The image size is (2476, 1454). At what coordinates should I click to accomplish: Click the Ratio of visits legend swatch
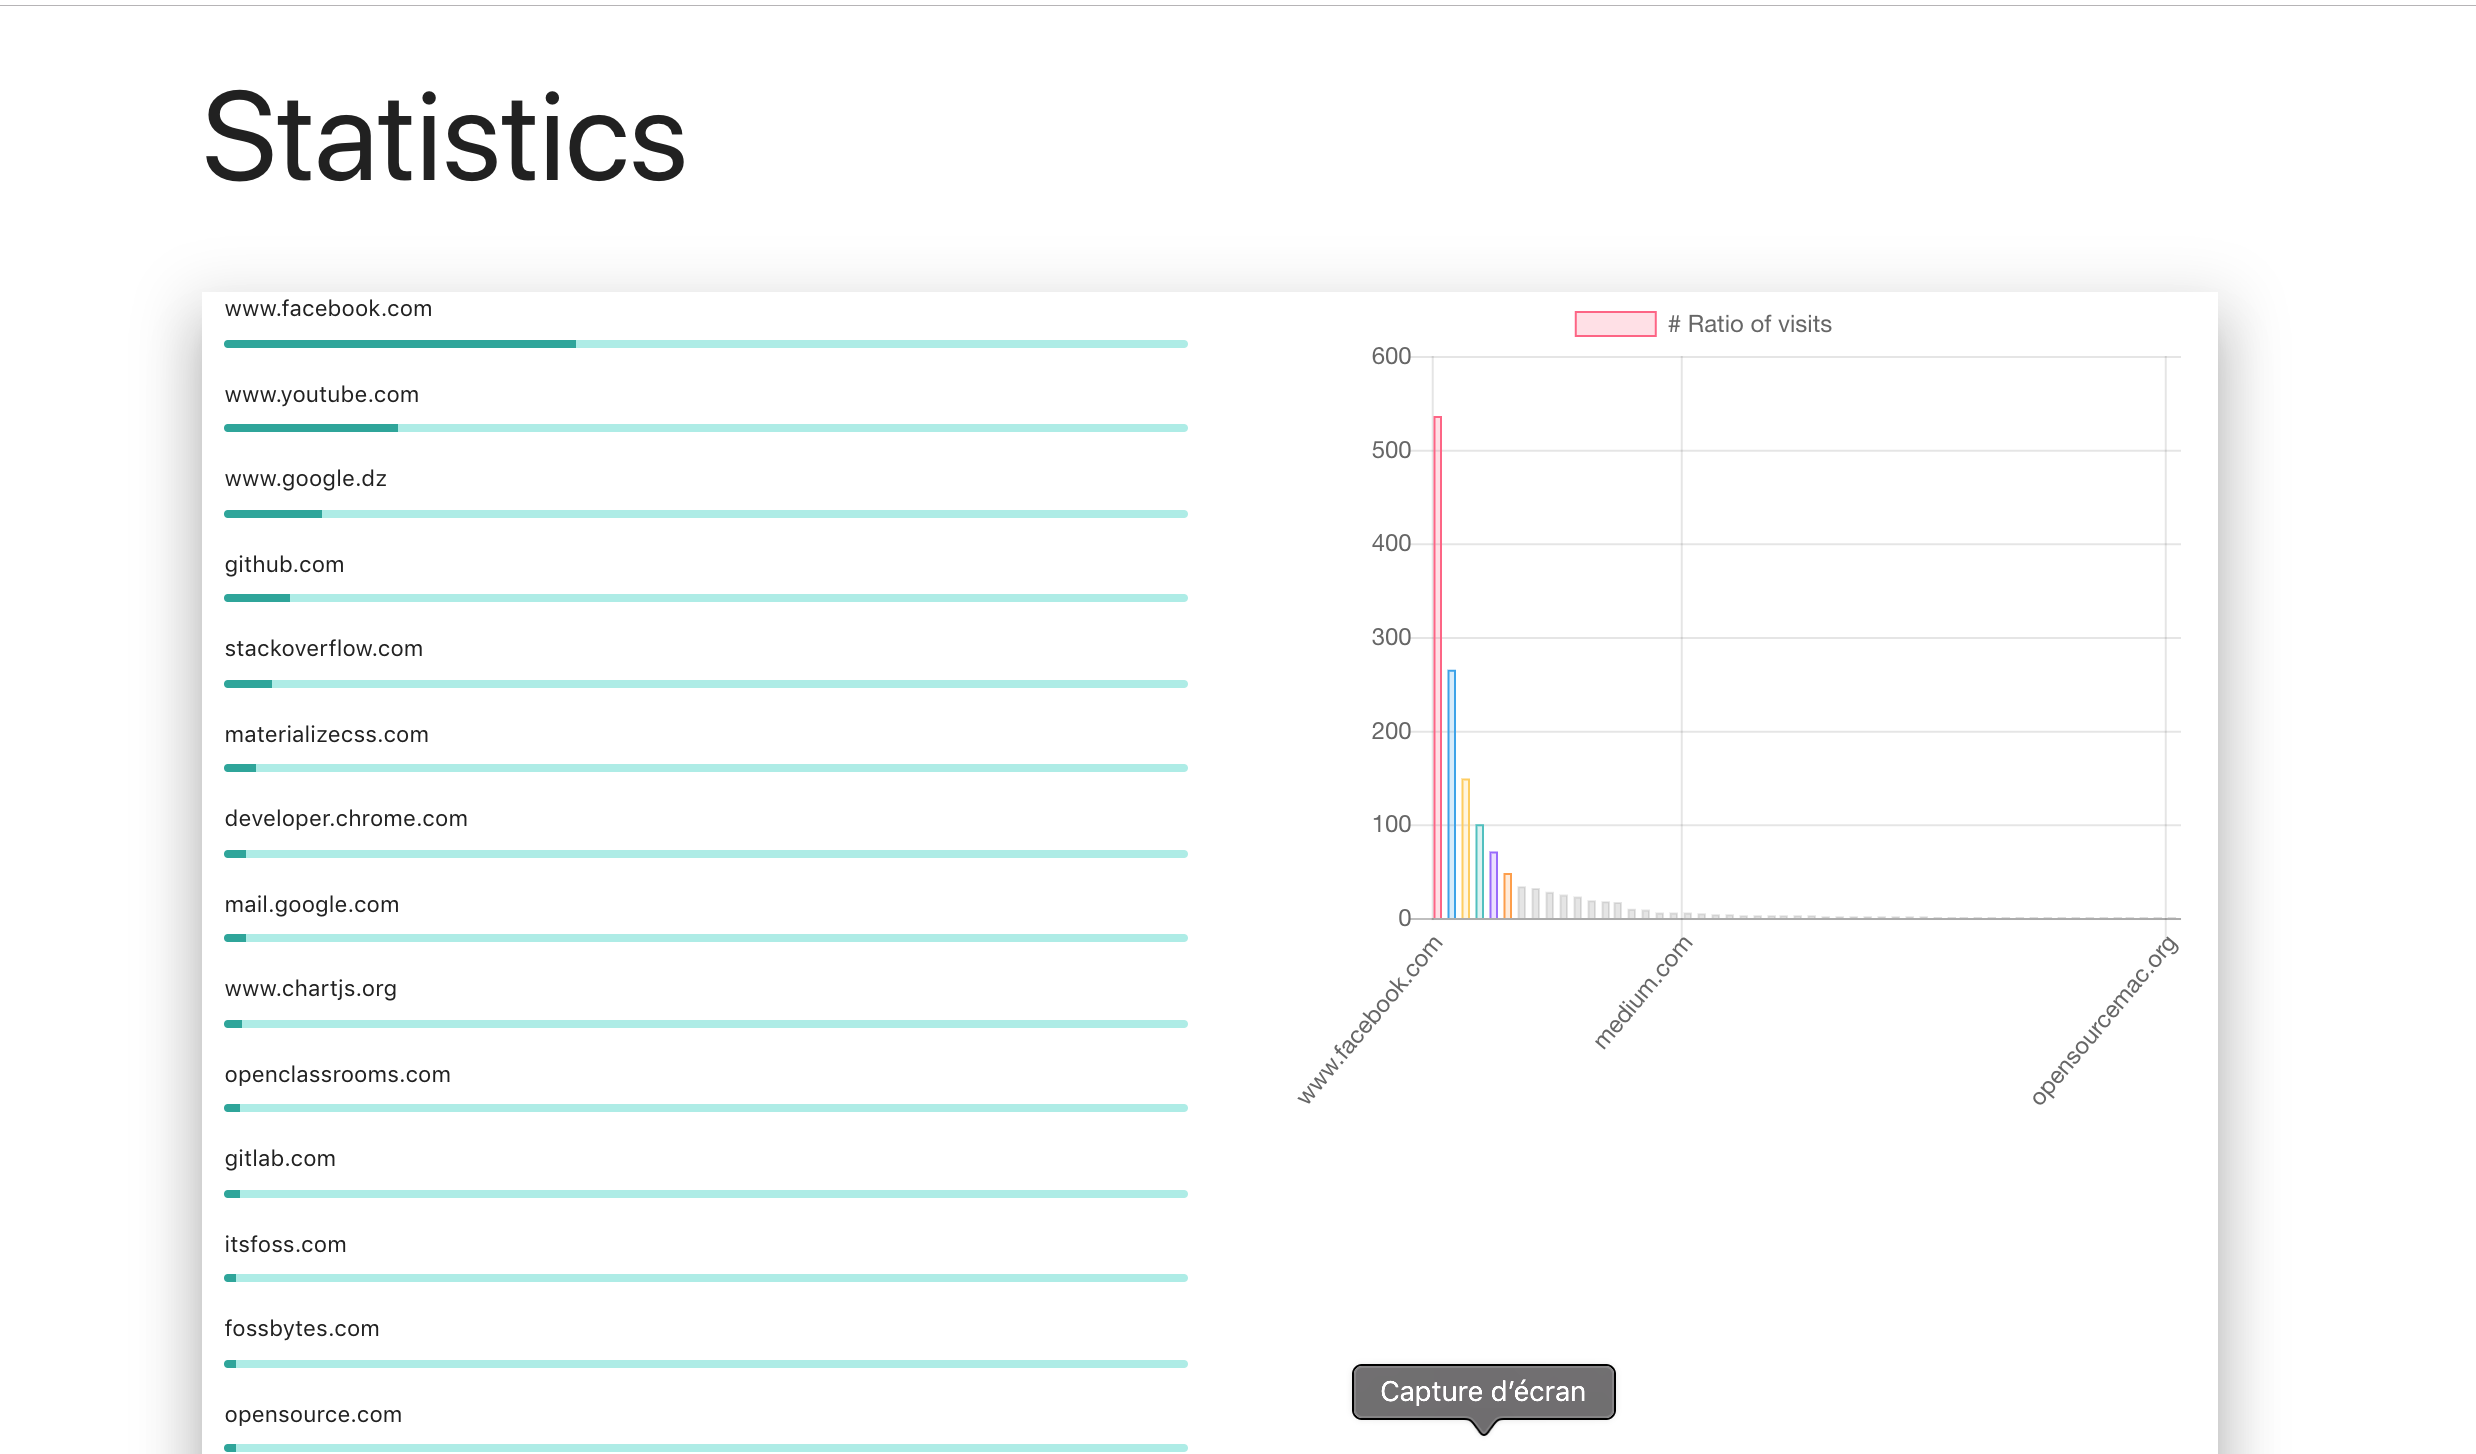point(1615,324)
